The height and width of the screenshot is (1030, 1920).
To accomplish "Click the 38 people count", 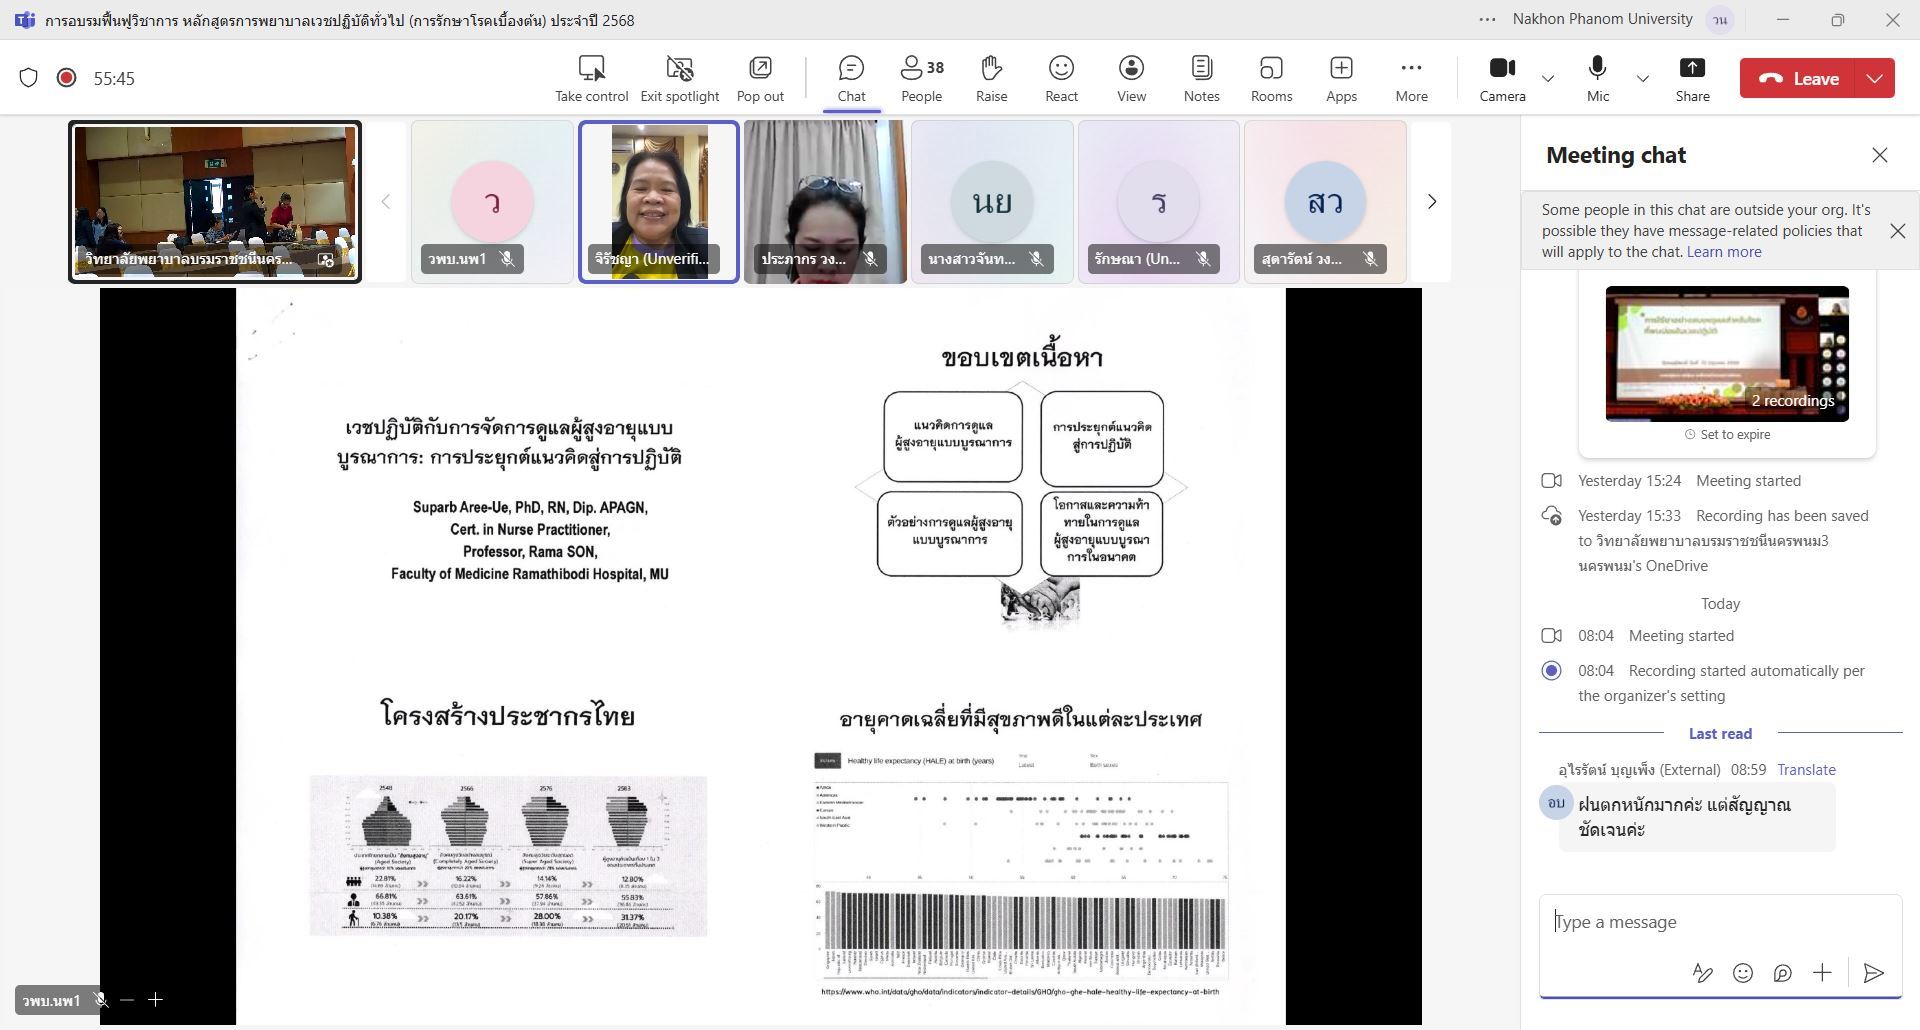I will [x=935, y=67].
